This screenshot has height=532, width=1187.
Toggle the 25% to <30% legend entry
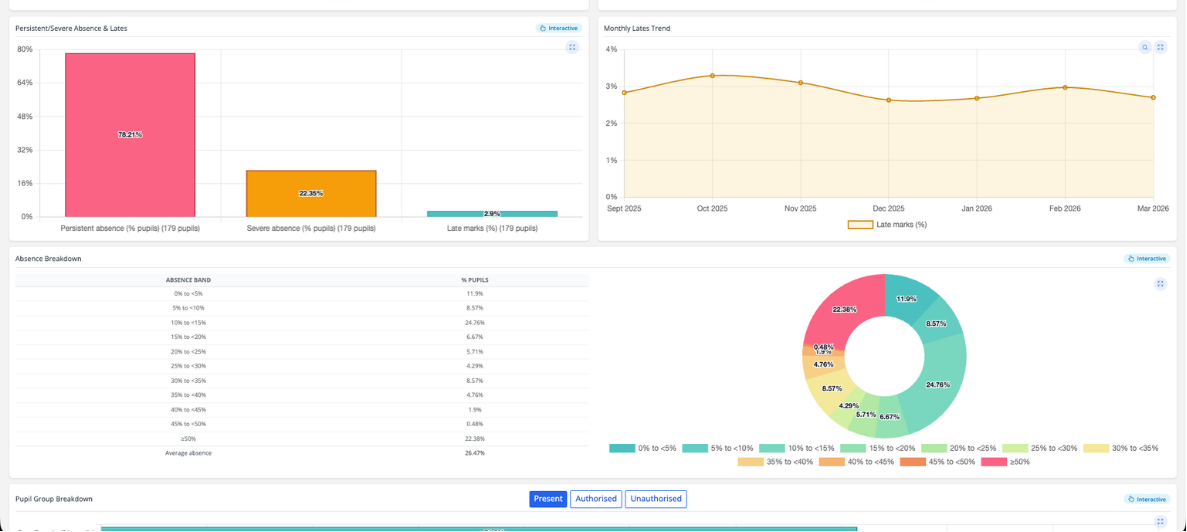[1041, 448]
